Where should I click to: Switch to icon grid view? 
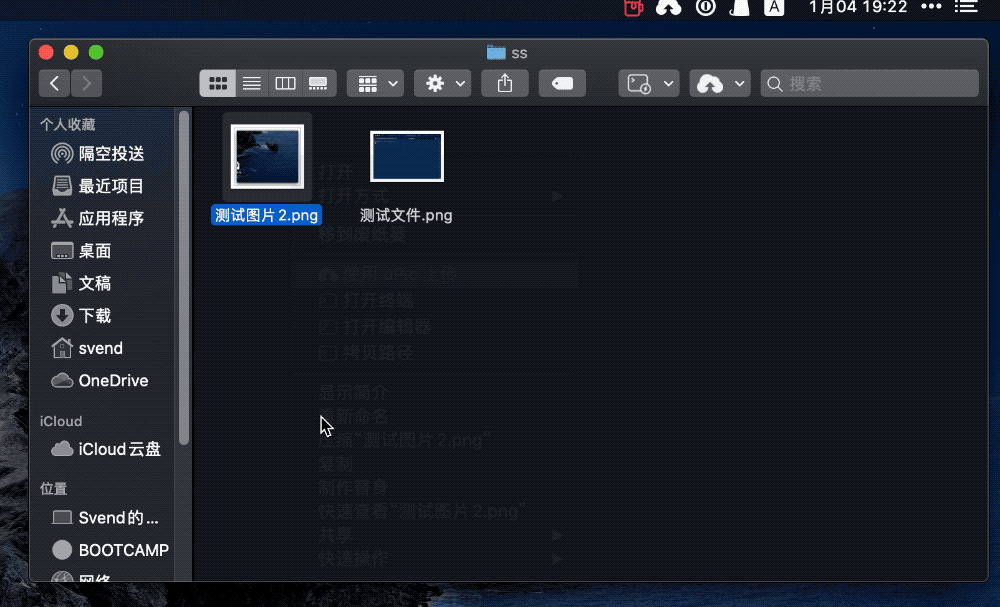coord(217,84)
